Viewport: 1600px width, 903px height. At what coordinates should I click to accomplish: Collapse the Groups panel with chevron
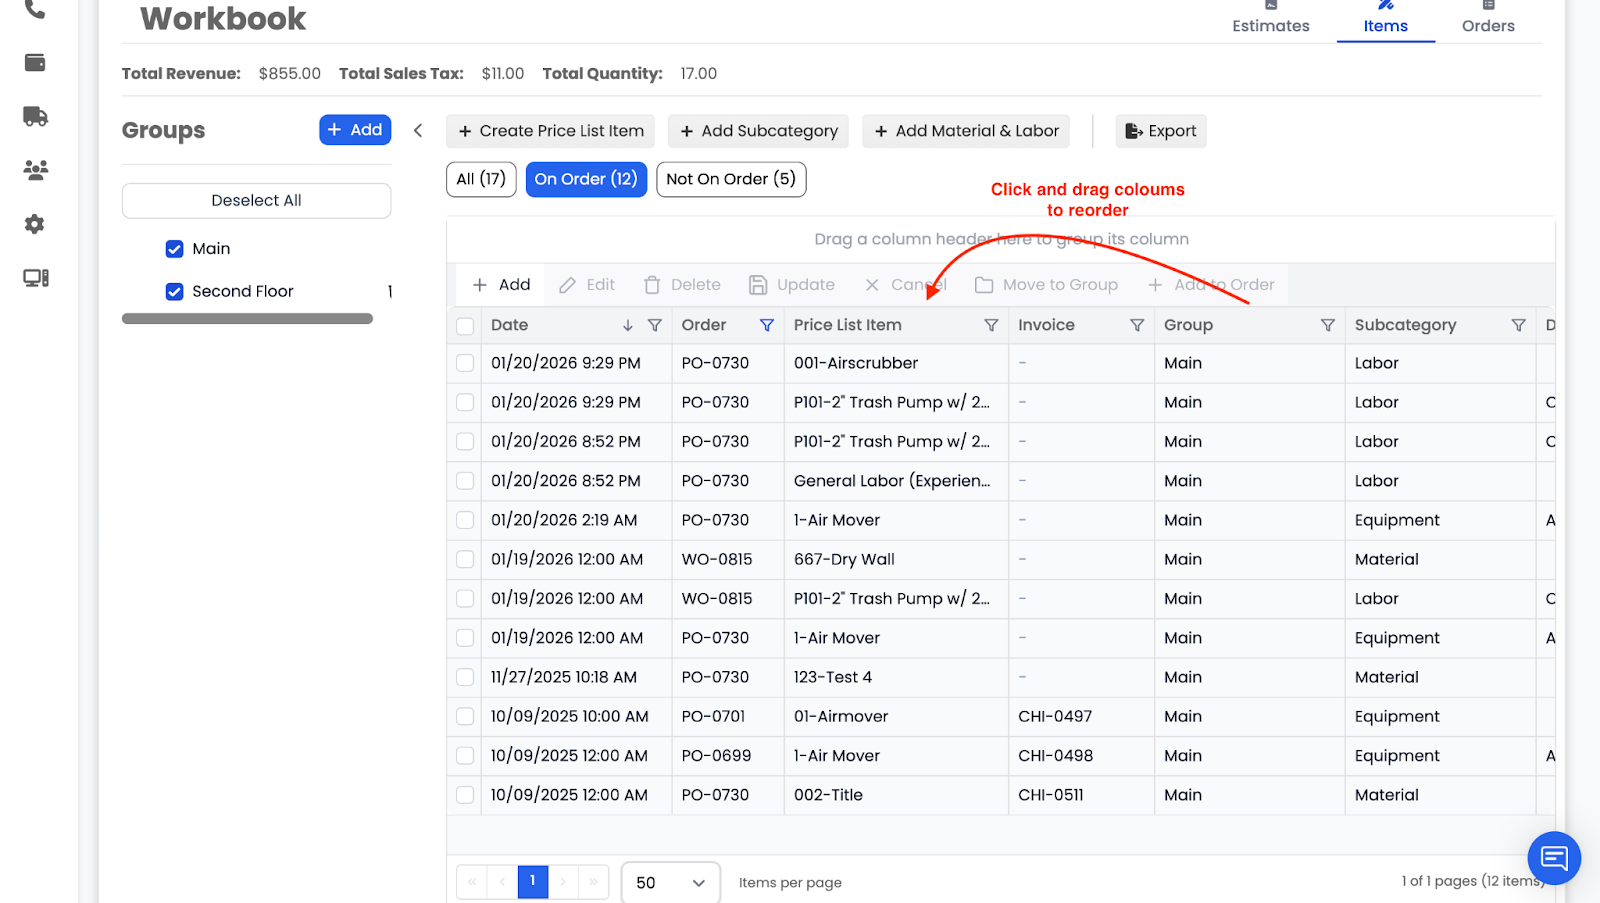[x=418, y=131]
